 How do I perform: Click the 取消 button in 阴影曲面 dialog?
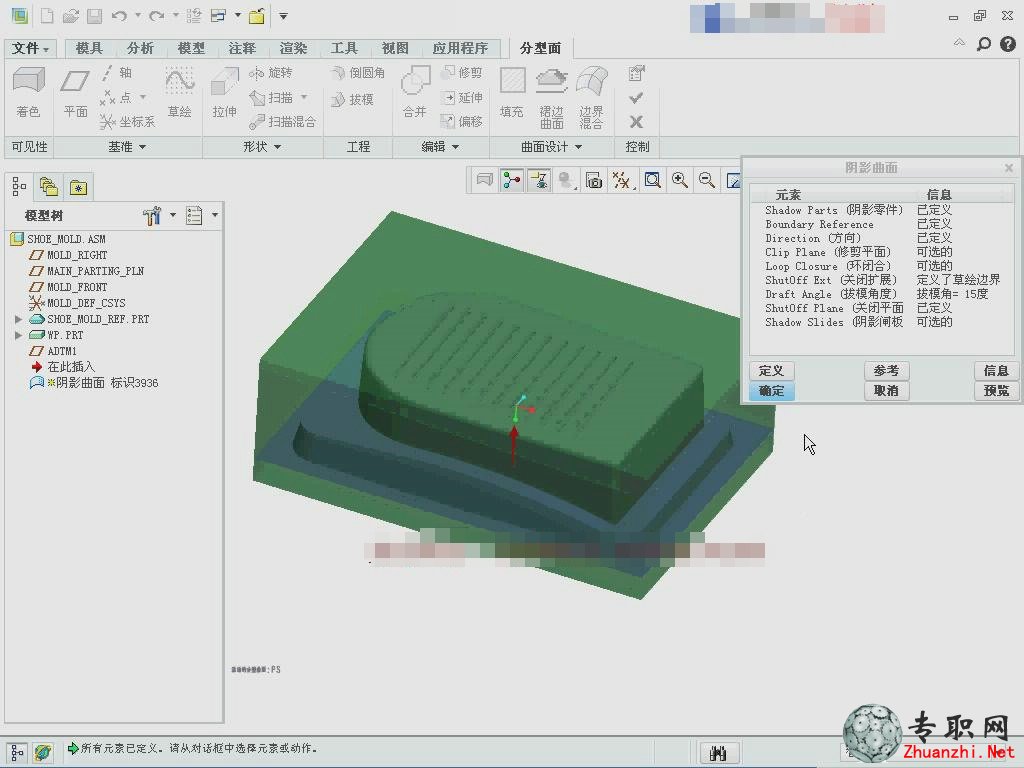pos(886,391)
